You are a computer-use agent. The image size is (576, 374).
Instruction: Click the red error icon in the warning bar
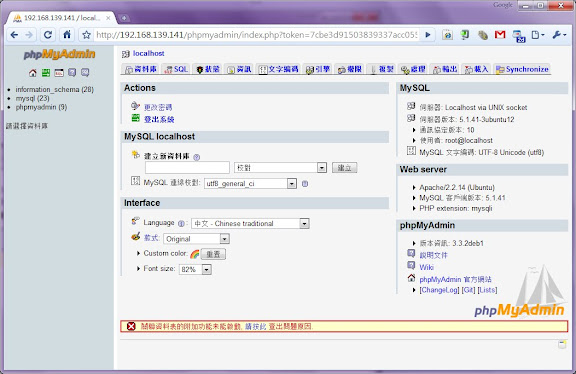tap(131, 326)
